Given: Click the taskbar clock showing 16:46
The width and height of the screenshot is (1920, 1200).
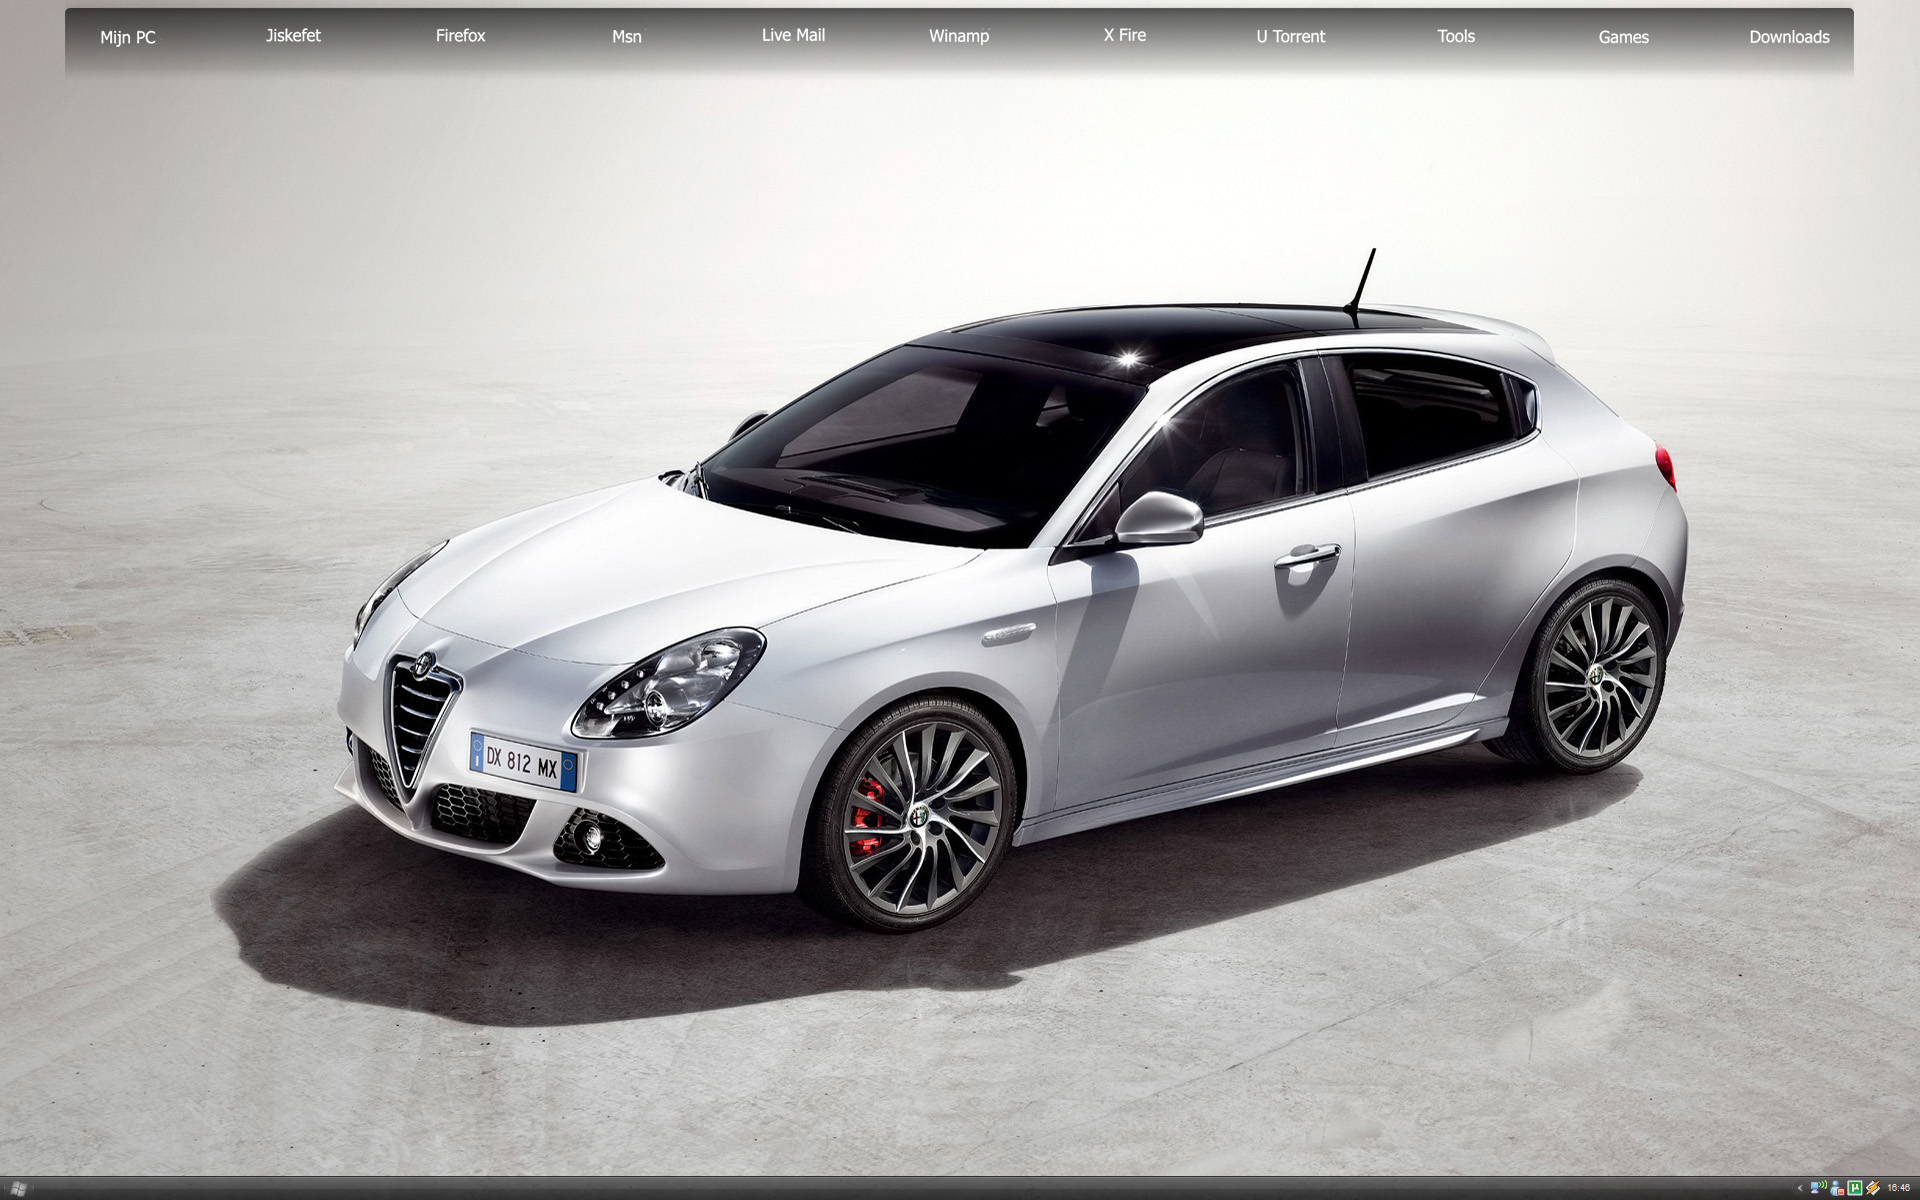Looking at the screenshot, I should (1898, 1188).
